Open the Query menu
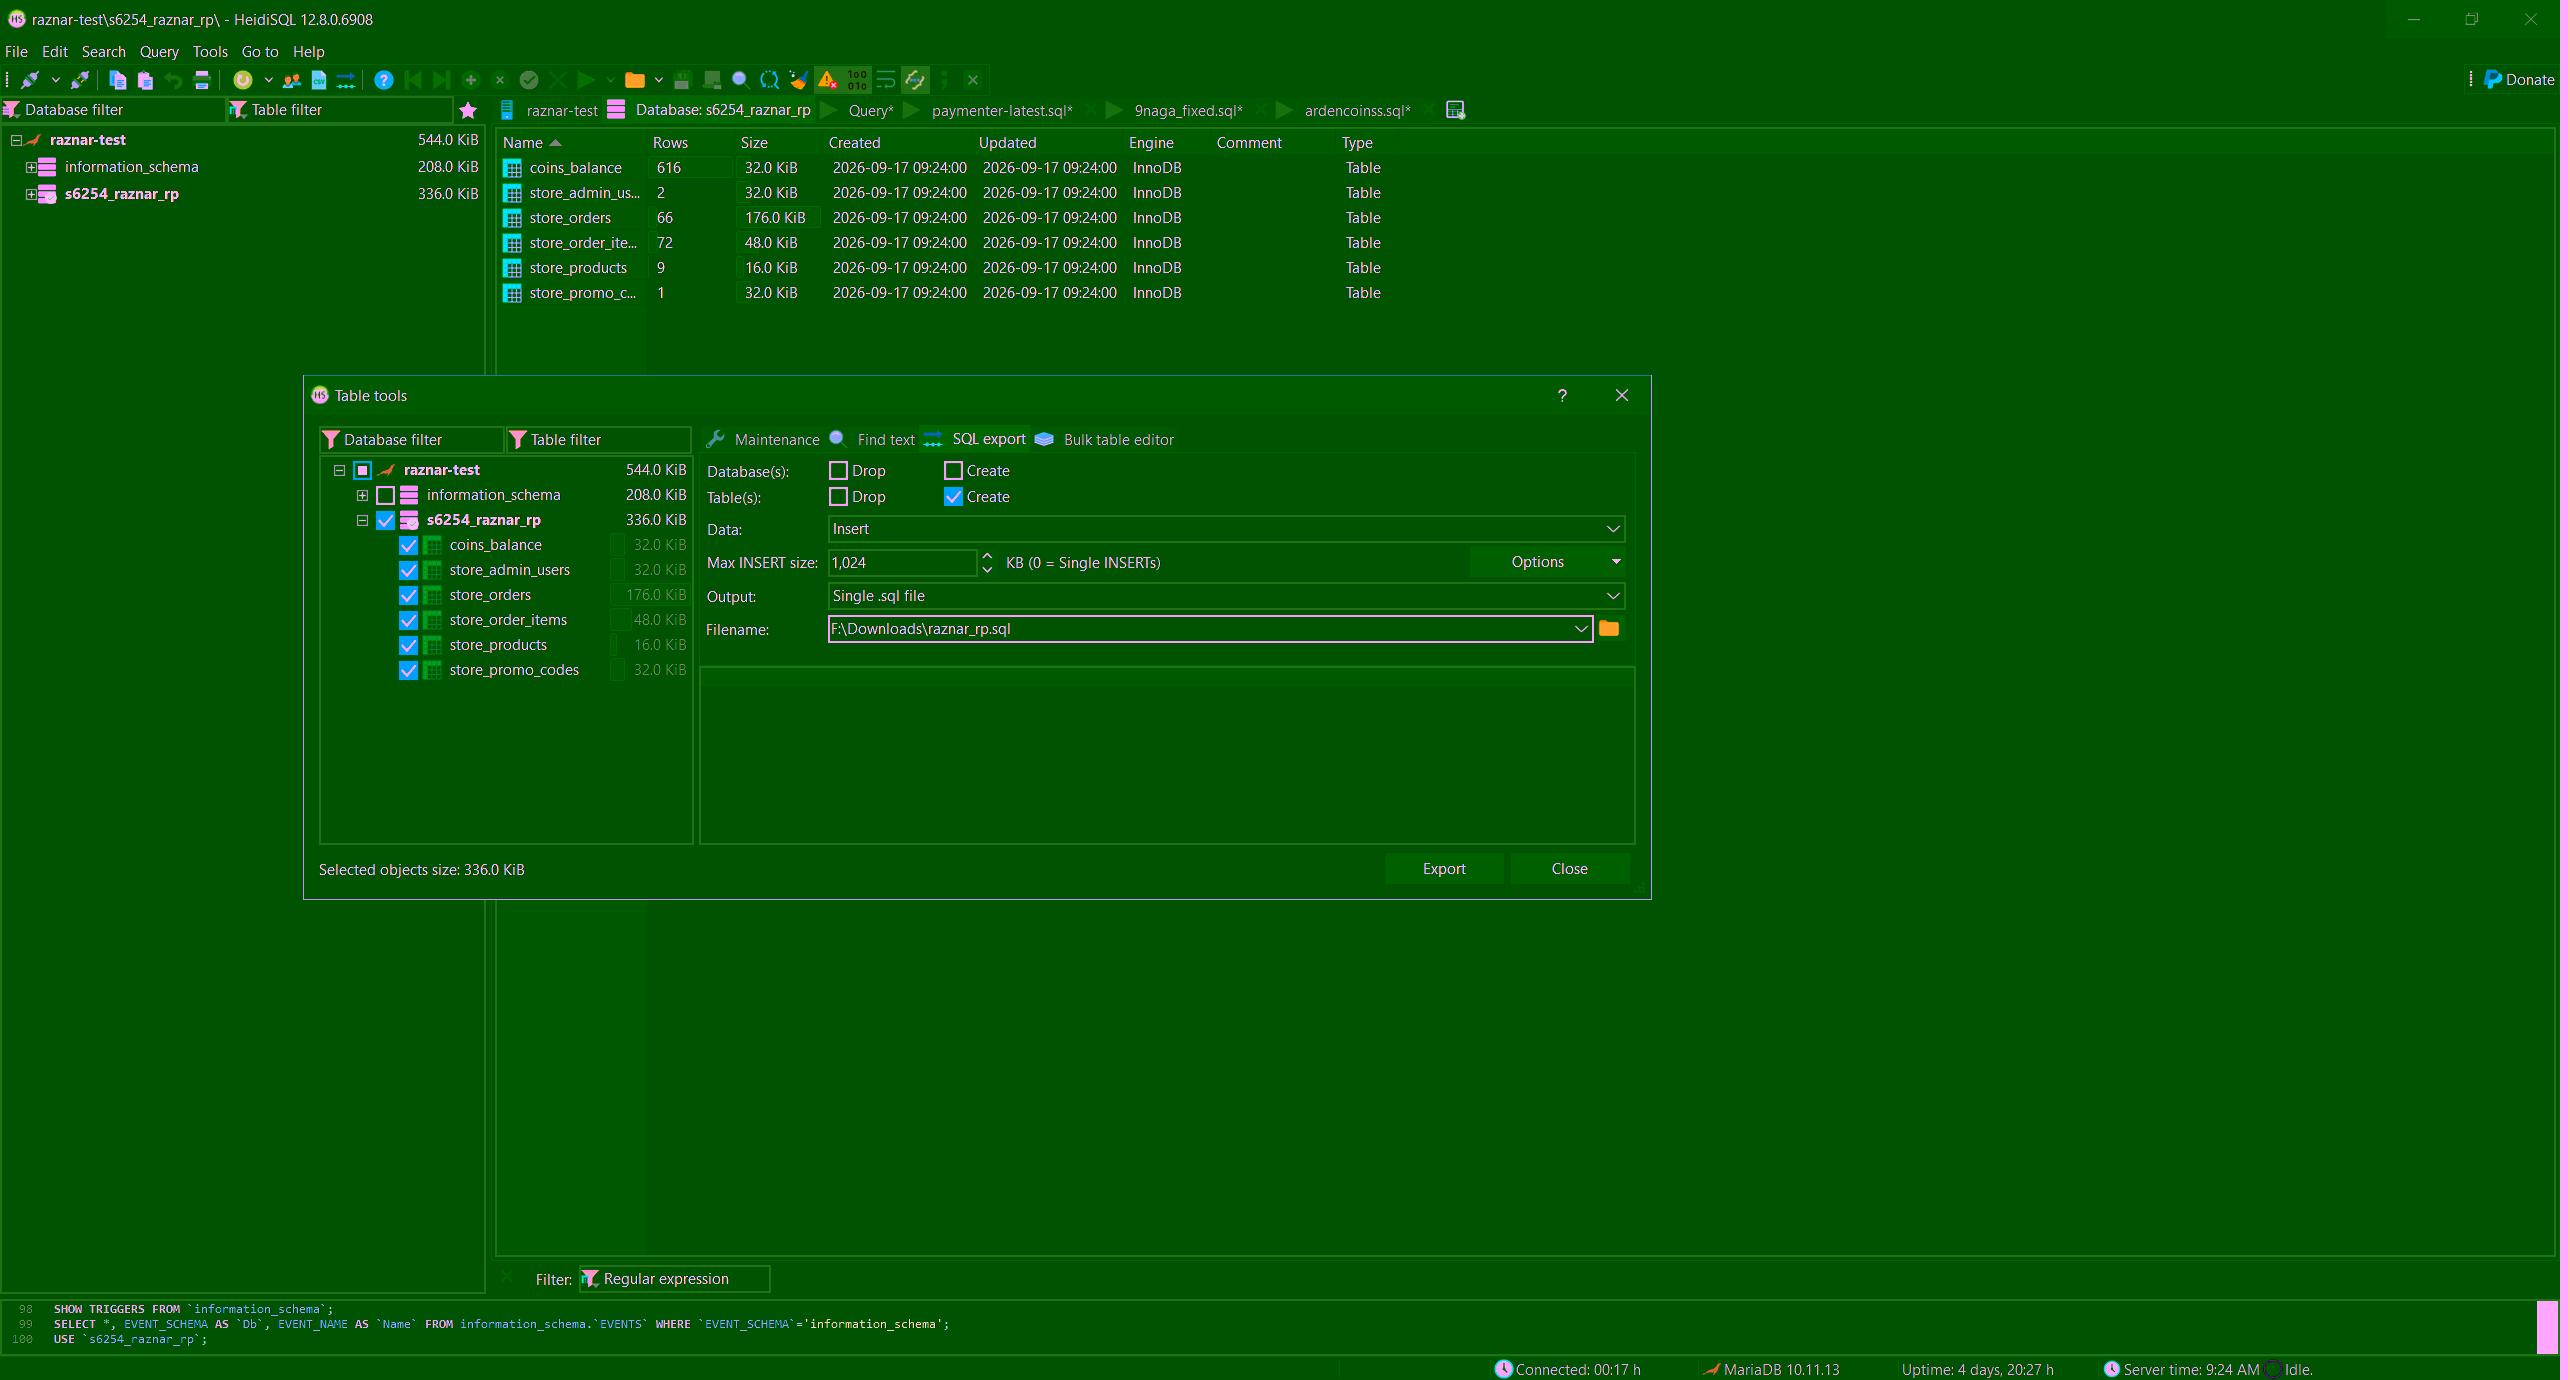The width and height of the screenshot is (2568, 1380). coord(159,52)
